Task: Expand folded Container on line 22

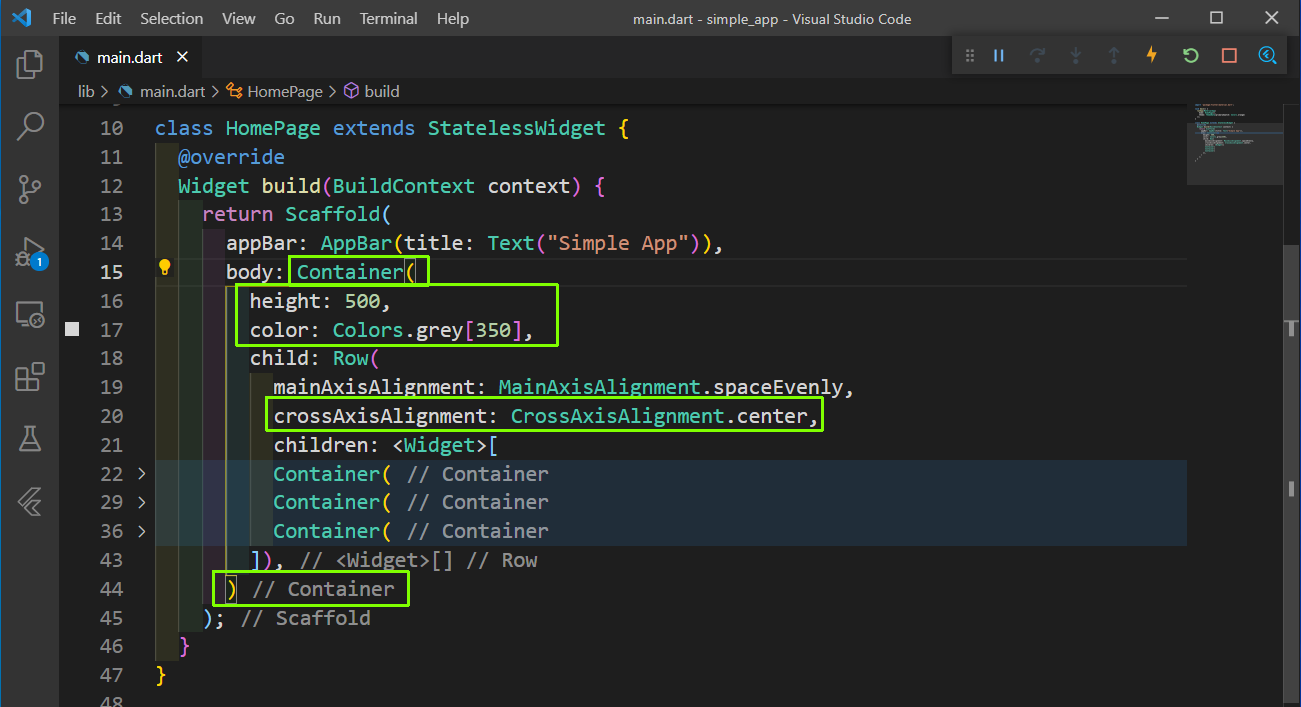Action: (141, 474)
